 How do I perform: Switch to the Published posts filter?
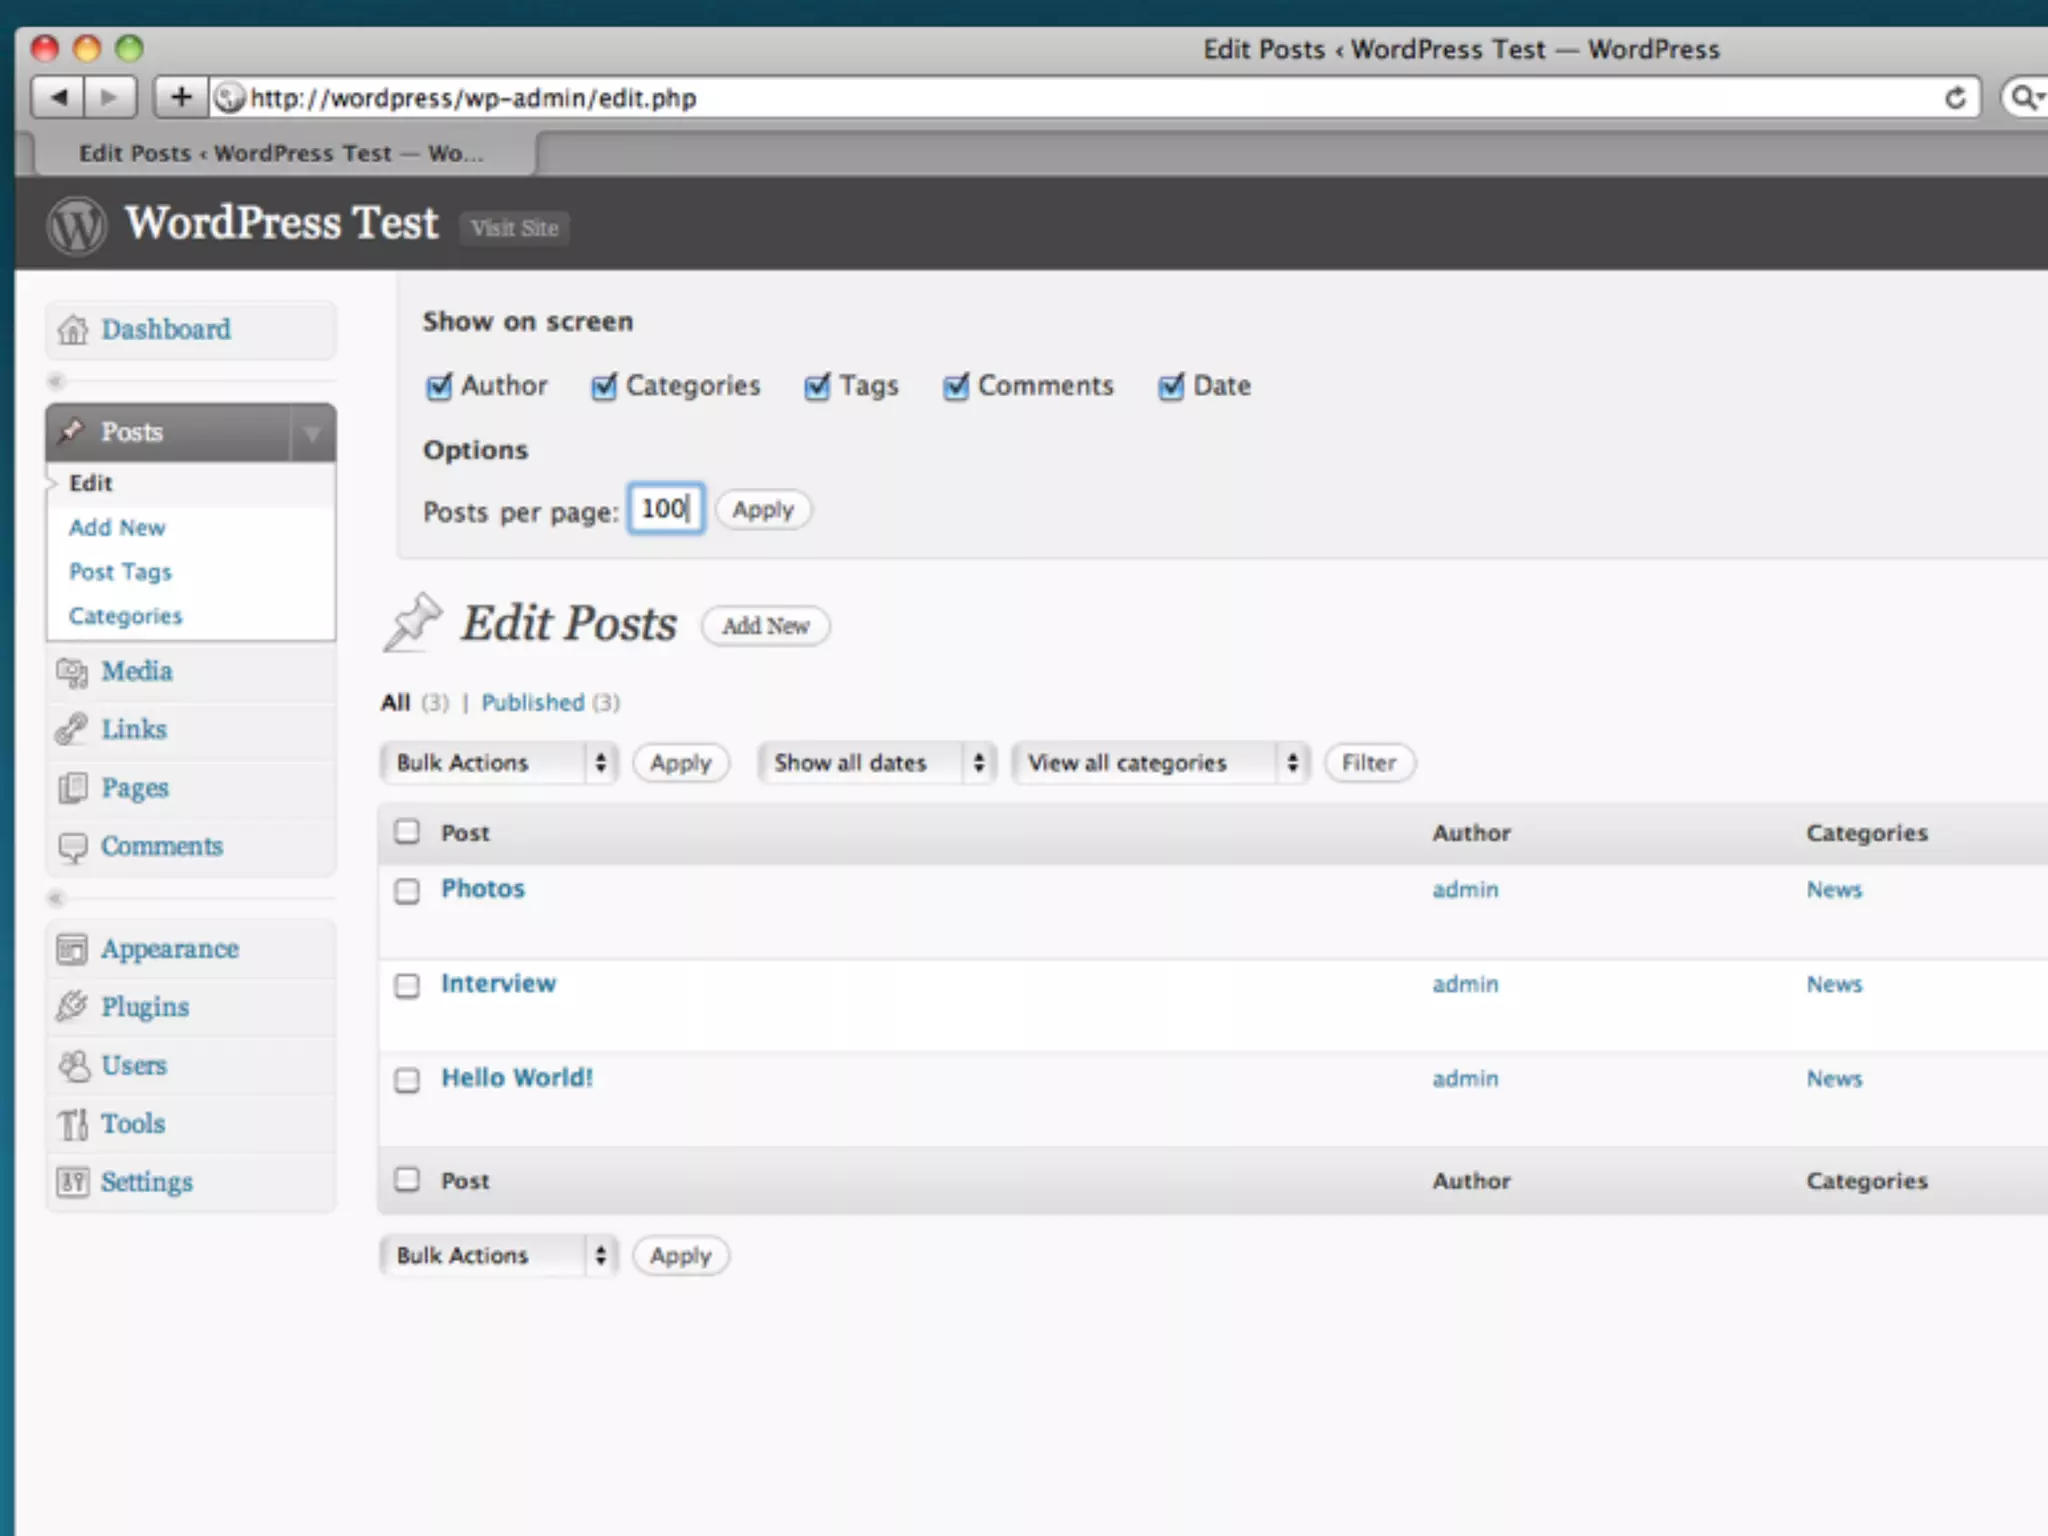click(x=532, y=703)
